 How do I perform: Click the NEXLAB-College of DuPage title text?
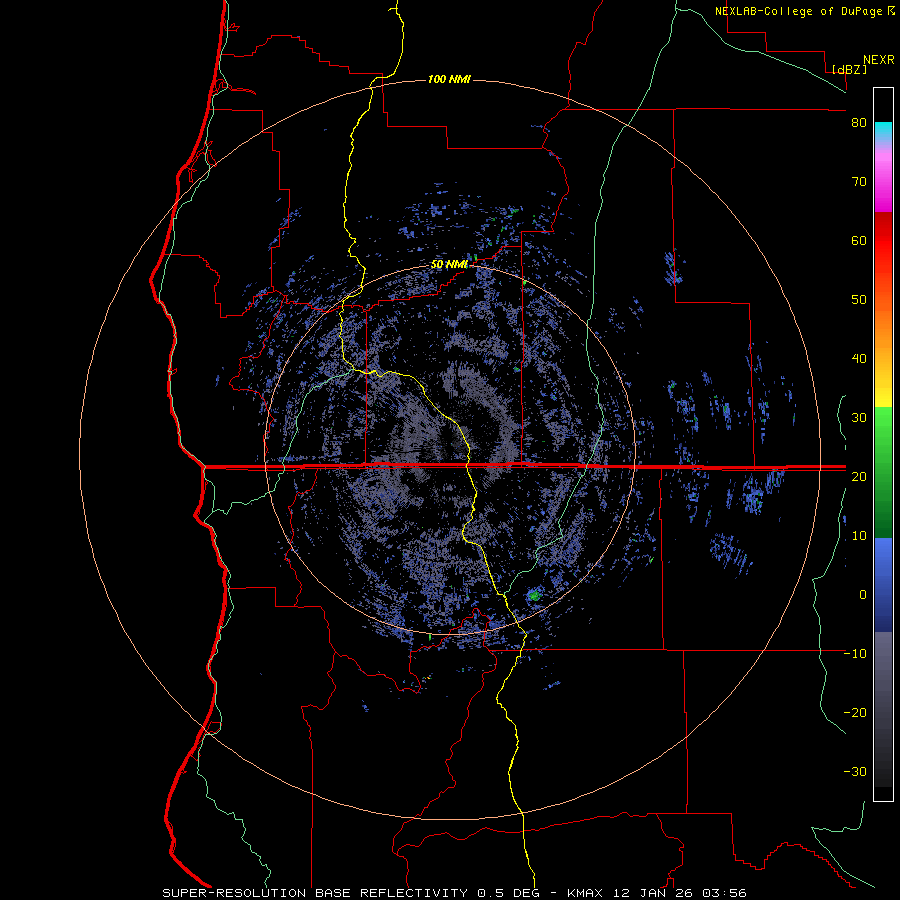point(800,11)
